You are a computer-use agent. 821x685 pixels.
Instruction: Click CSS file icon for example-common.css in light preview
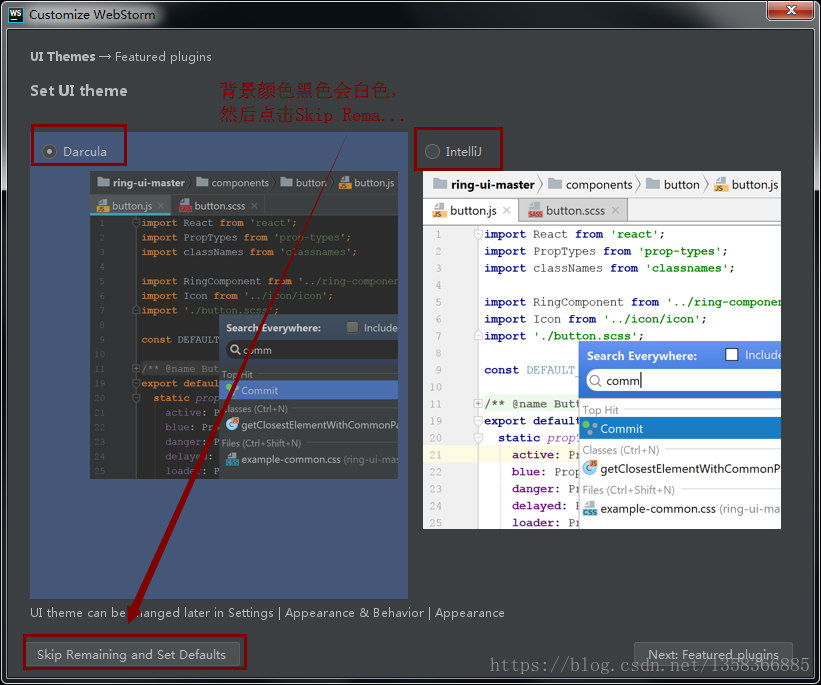click(x=590, y=508)
